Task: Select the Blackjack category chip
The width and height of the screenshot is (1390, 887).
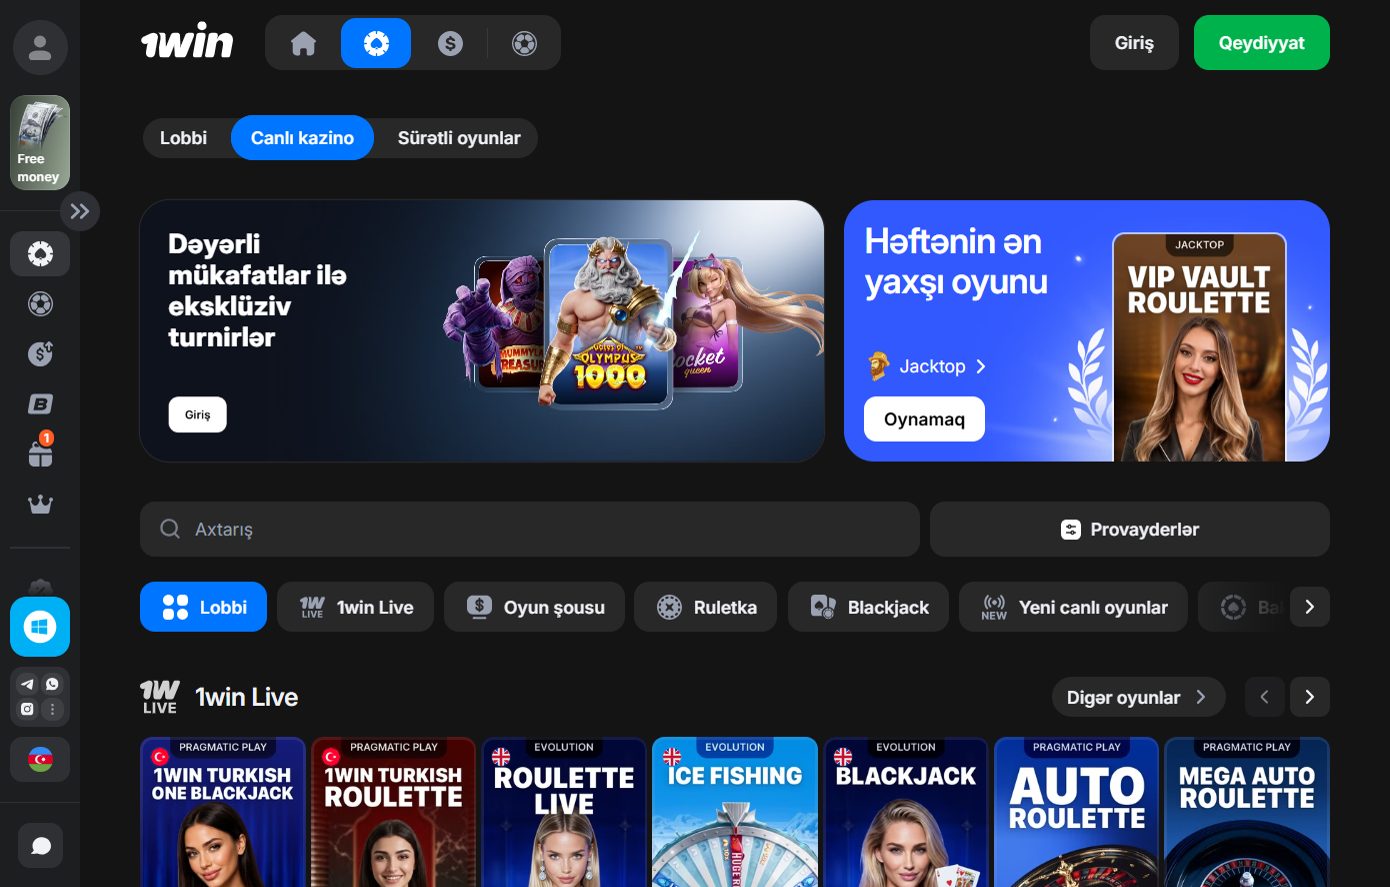Action: click(868, 607)
